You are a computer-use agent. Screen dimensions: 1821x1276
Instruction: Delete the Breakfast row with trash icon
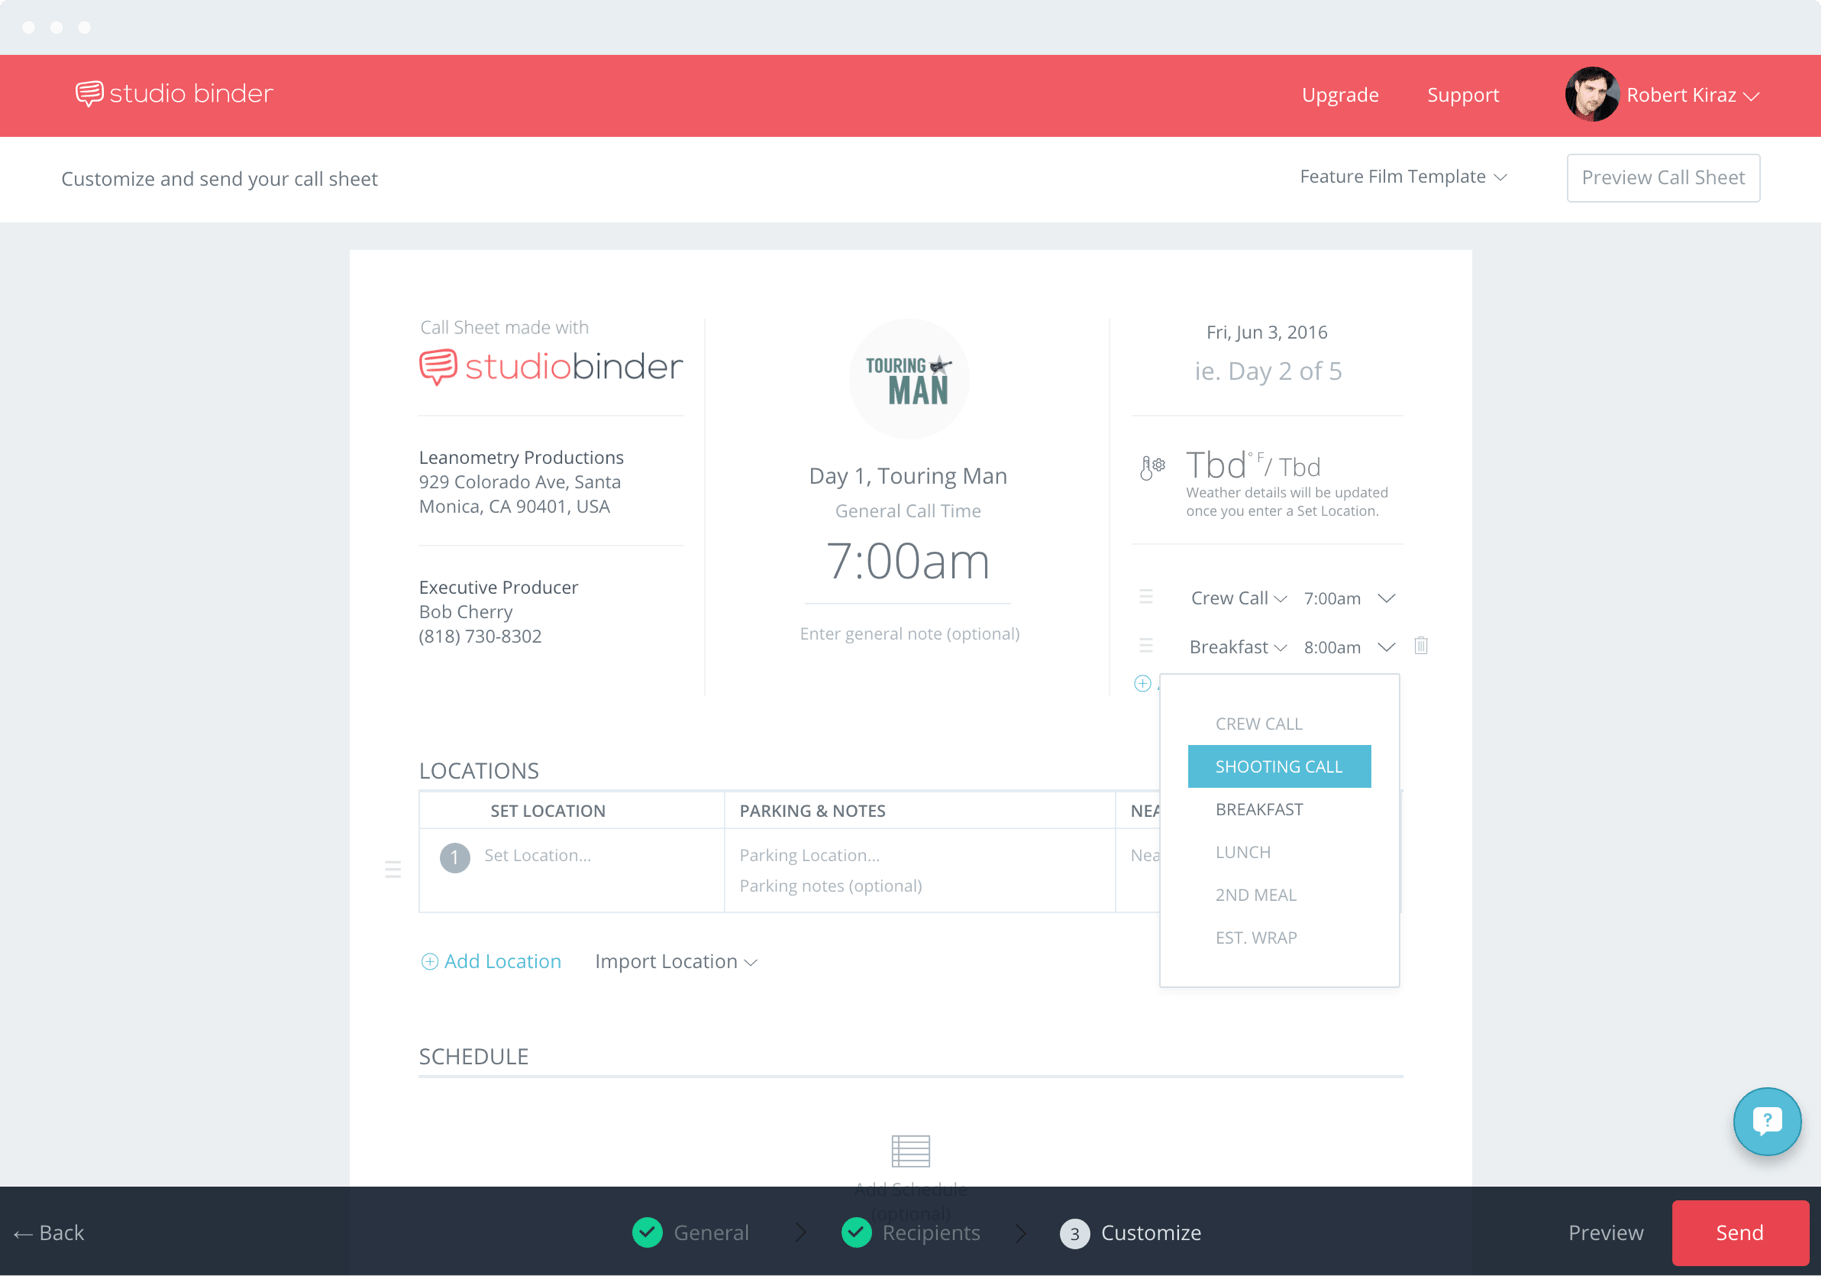[1421, 646]
